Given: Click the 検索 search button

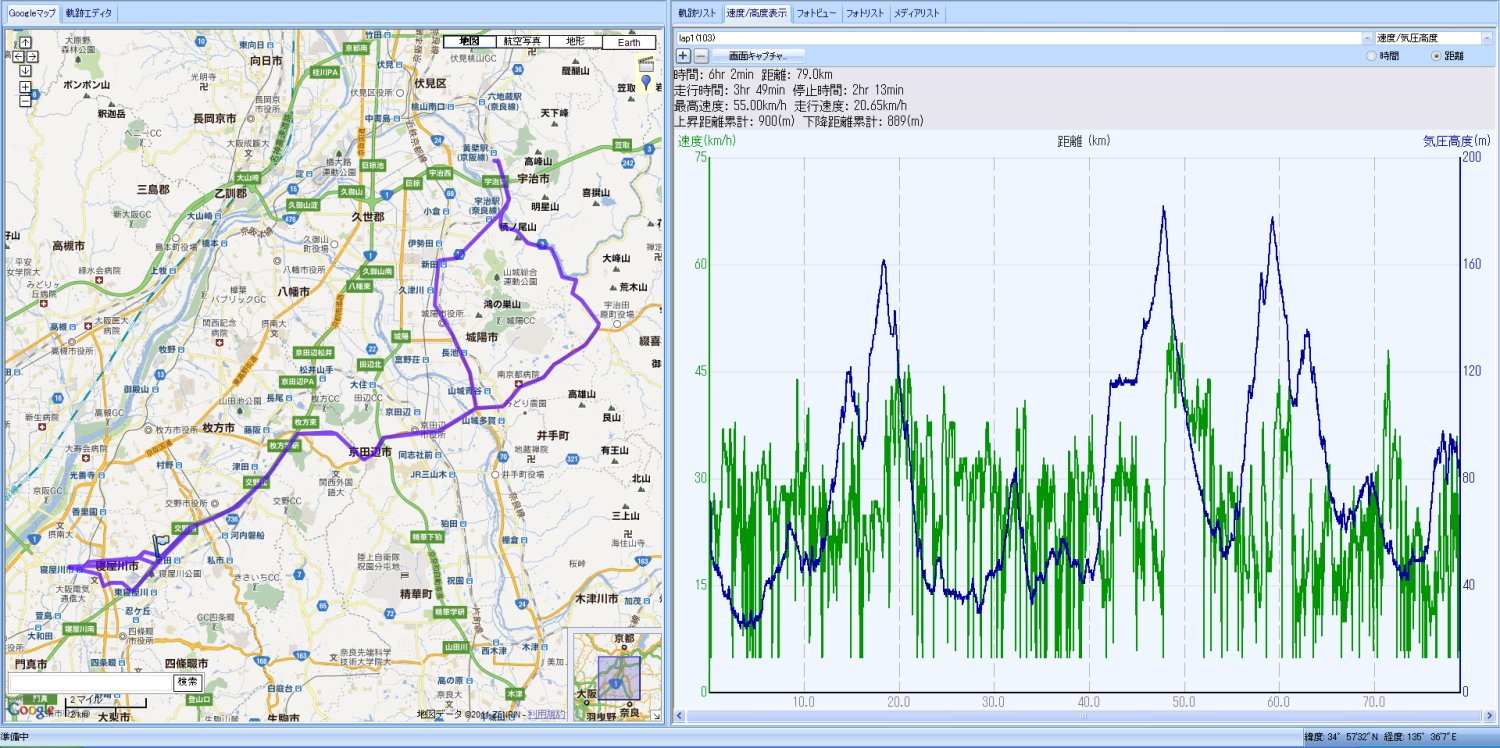Looking at the screenshot, I should click(x=188, y=682).
